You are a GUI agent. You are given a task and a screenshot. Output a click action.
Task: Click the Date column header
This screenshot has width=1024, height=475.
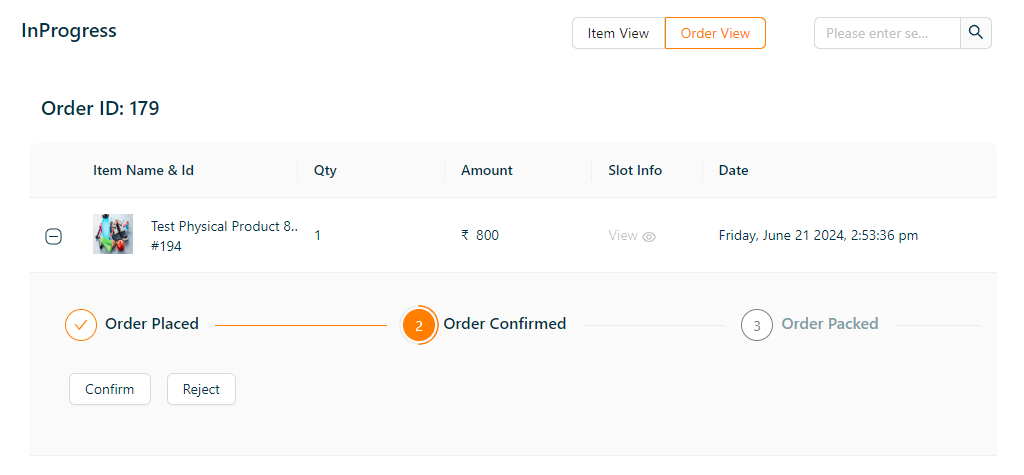pos(733,170)
